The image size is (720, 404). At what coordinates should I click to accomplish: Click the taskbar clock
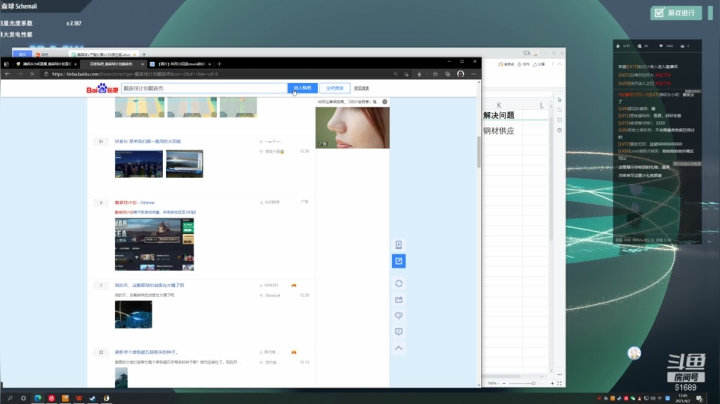(x=683, y=398)
